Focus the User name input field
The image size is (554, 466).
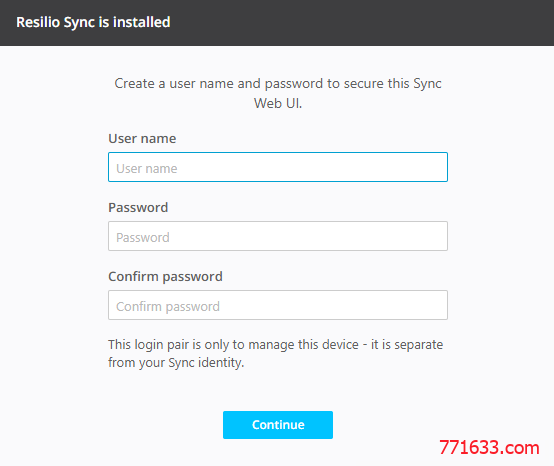278,167
